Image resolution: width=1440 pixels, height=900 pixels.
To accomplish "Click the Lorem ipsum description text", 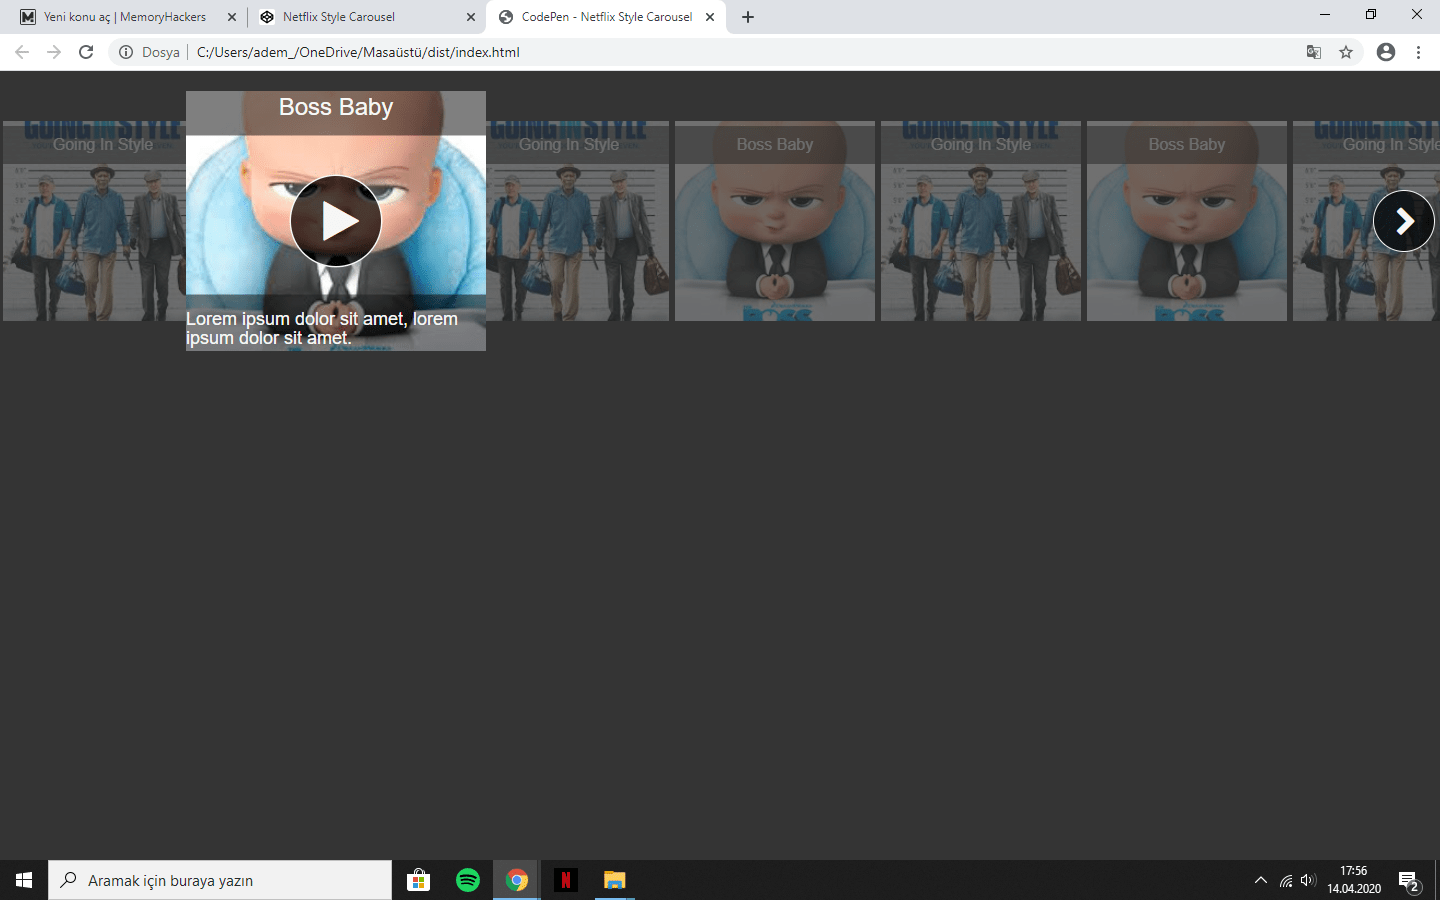I will pos(322,328).
